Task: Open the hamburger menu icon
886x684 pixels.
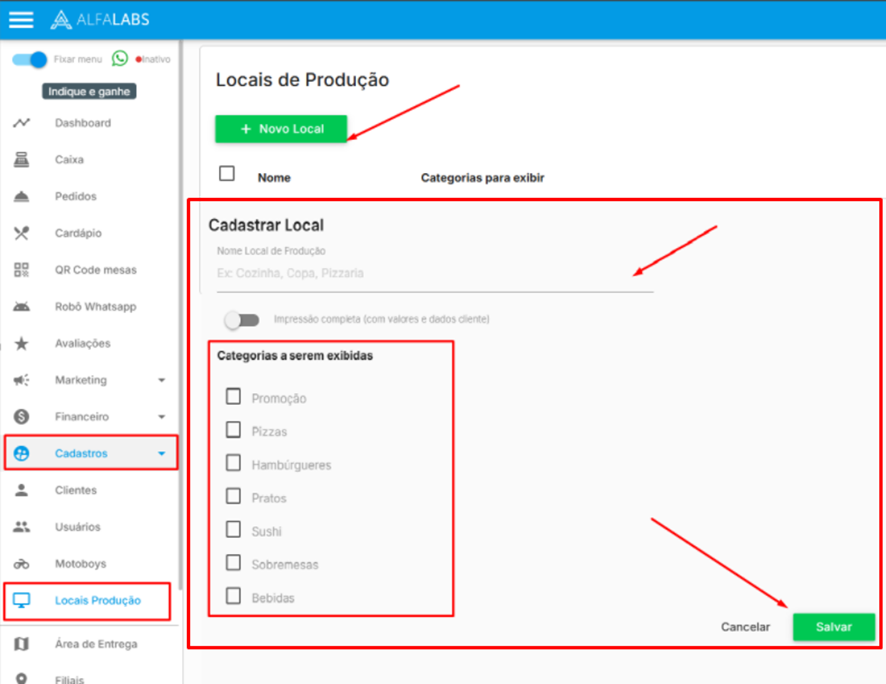Action: tap(21, 20)
